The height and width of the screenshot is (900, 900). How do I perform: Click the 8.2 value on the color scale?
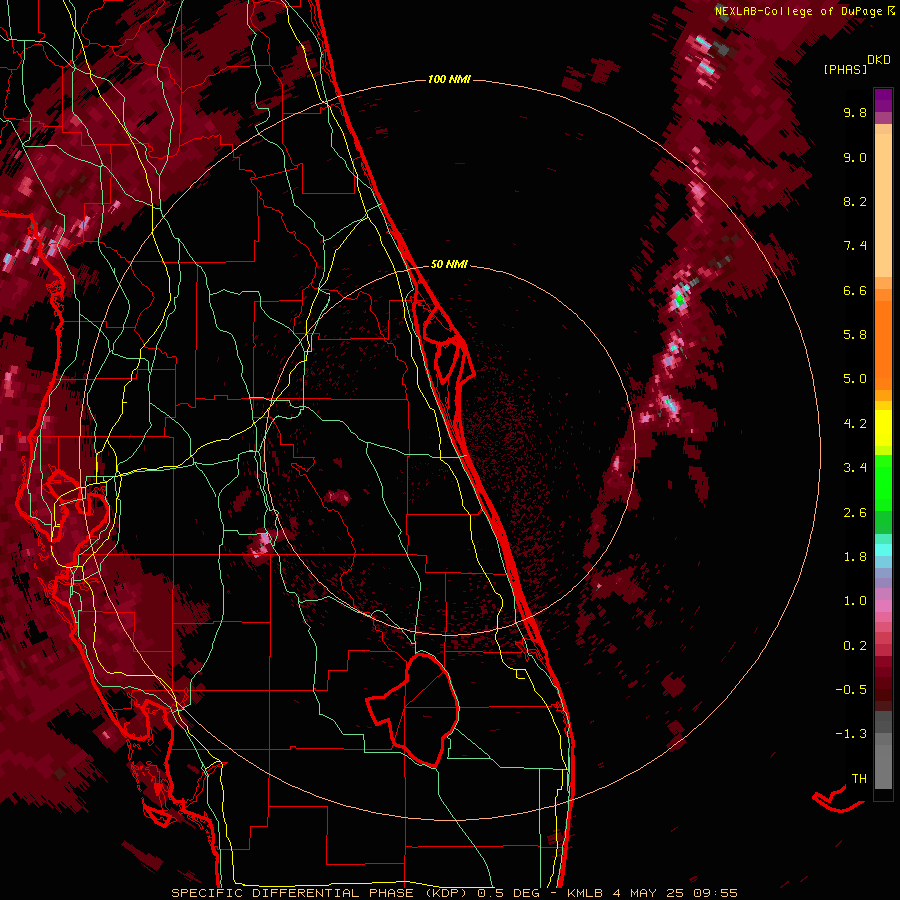(x=855, y=201)
